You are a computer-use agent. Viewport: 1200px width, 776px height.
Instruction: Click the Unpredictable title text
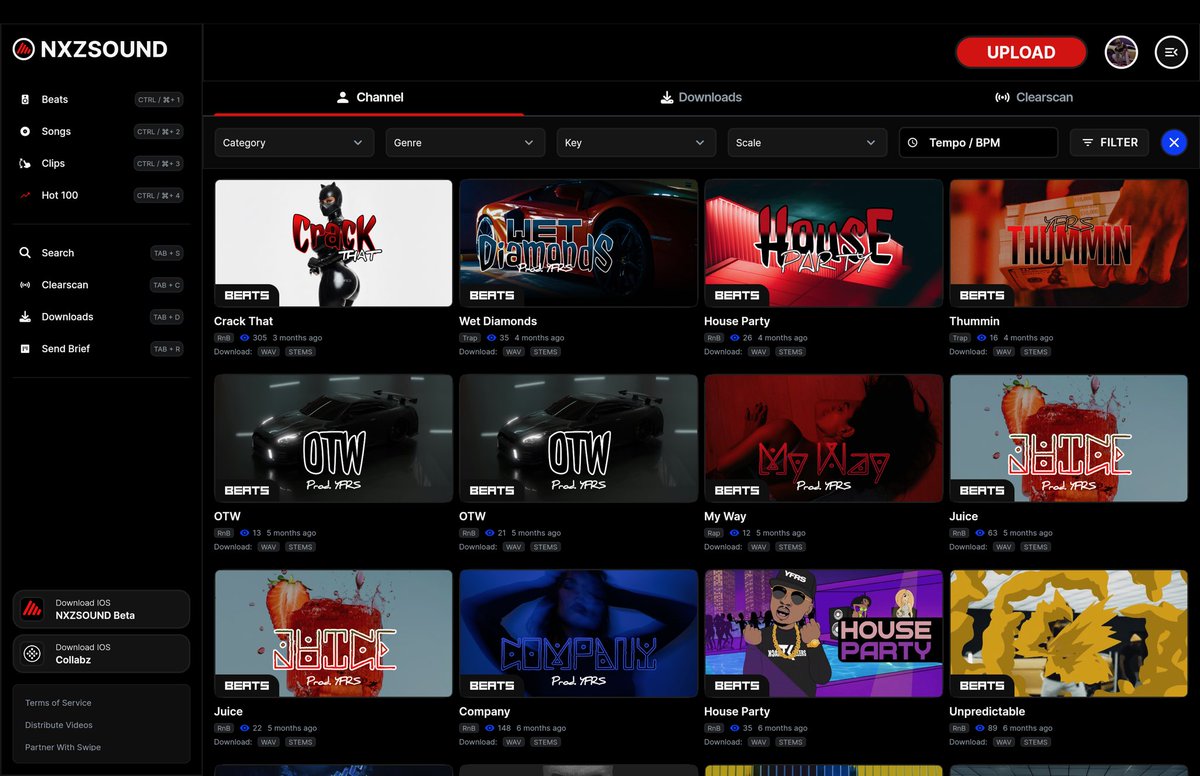coord(987,711)
